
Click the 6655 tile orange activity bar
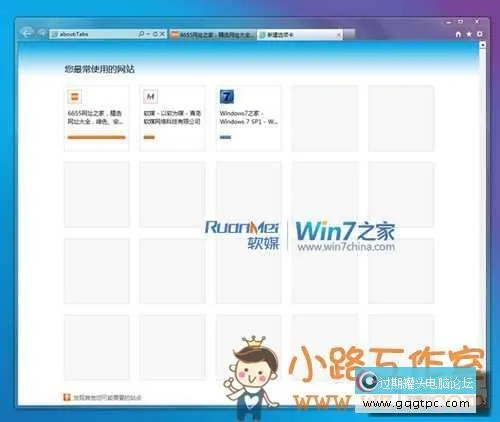(x=96, y=137)
